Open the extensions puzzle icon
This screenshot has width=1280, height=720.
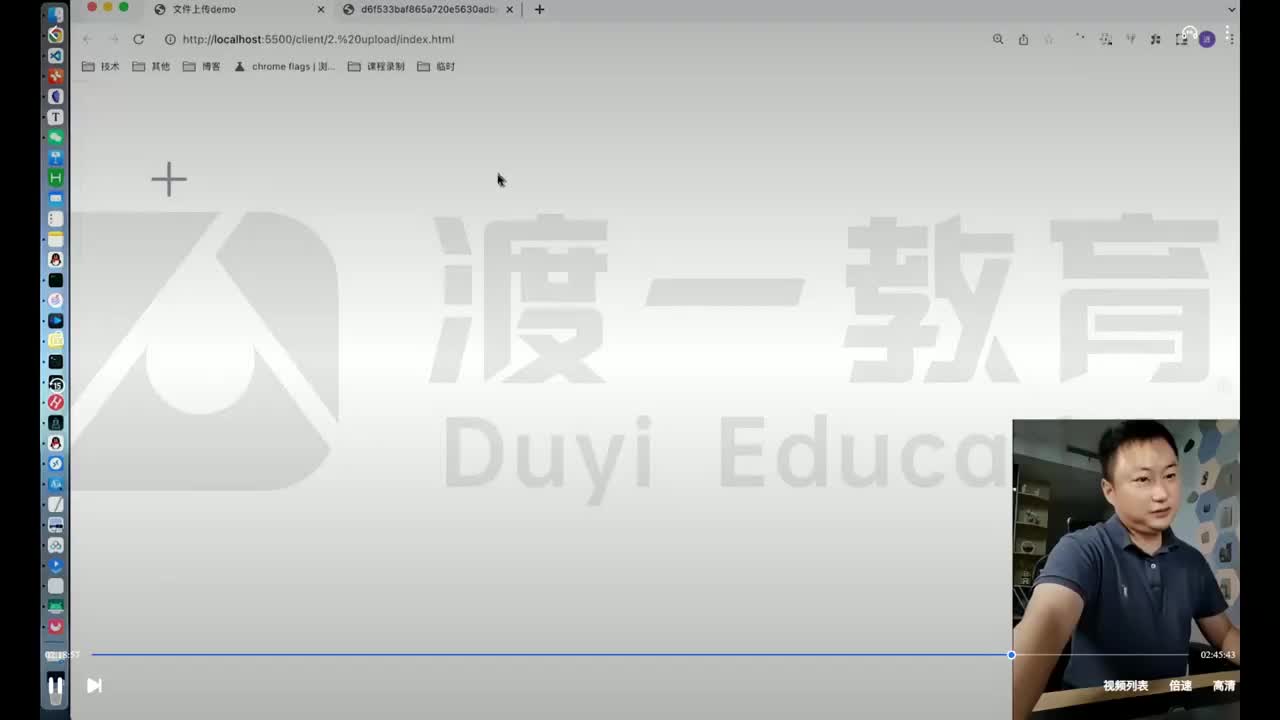click(1156, 39)
